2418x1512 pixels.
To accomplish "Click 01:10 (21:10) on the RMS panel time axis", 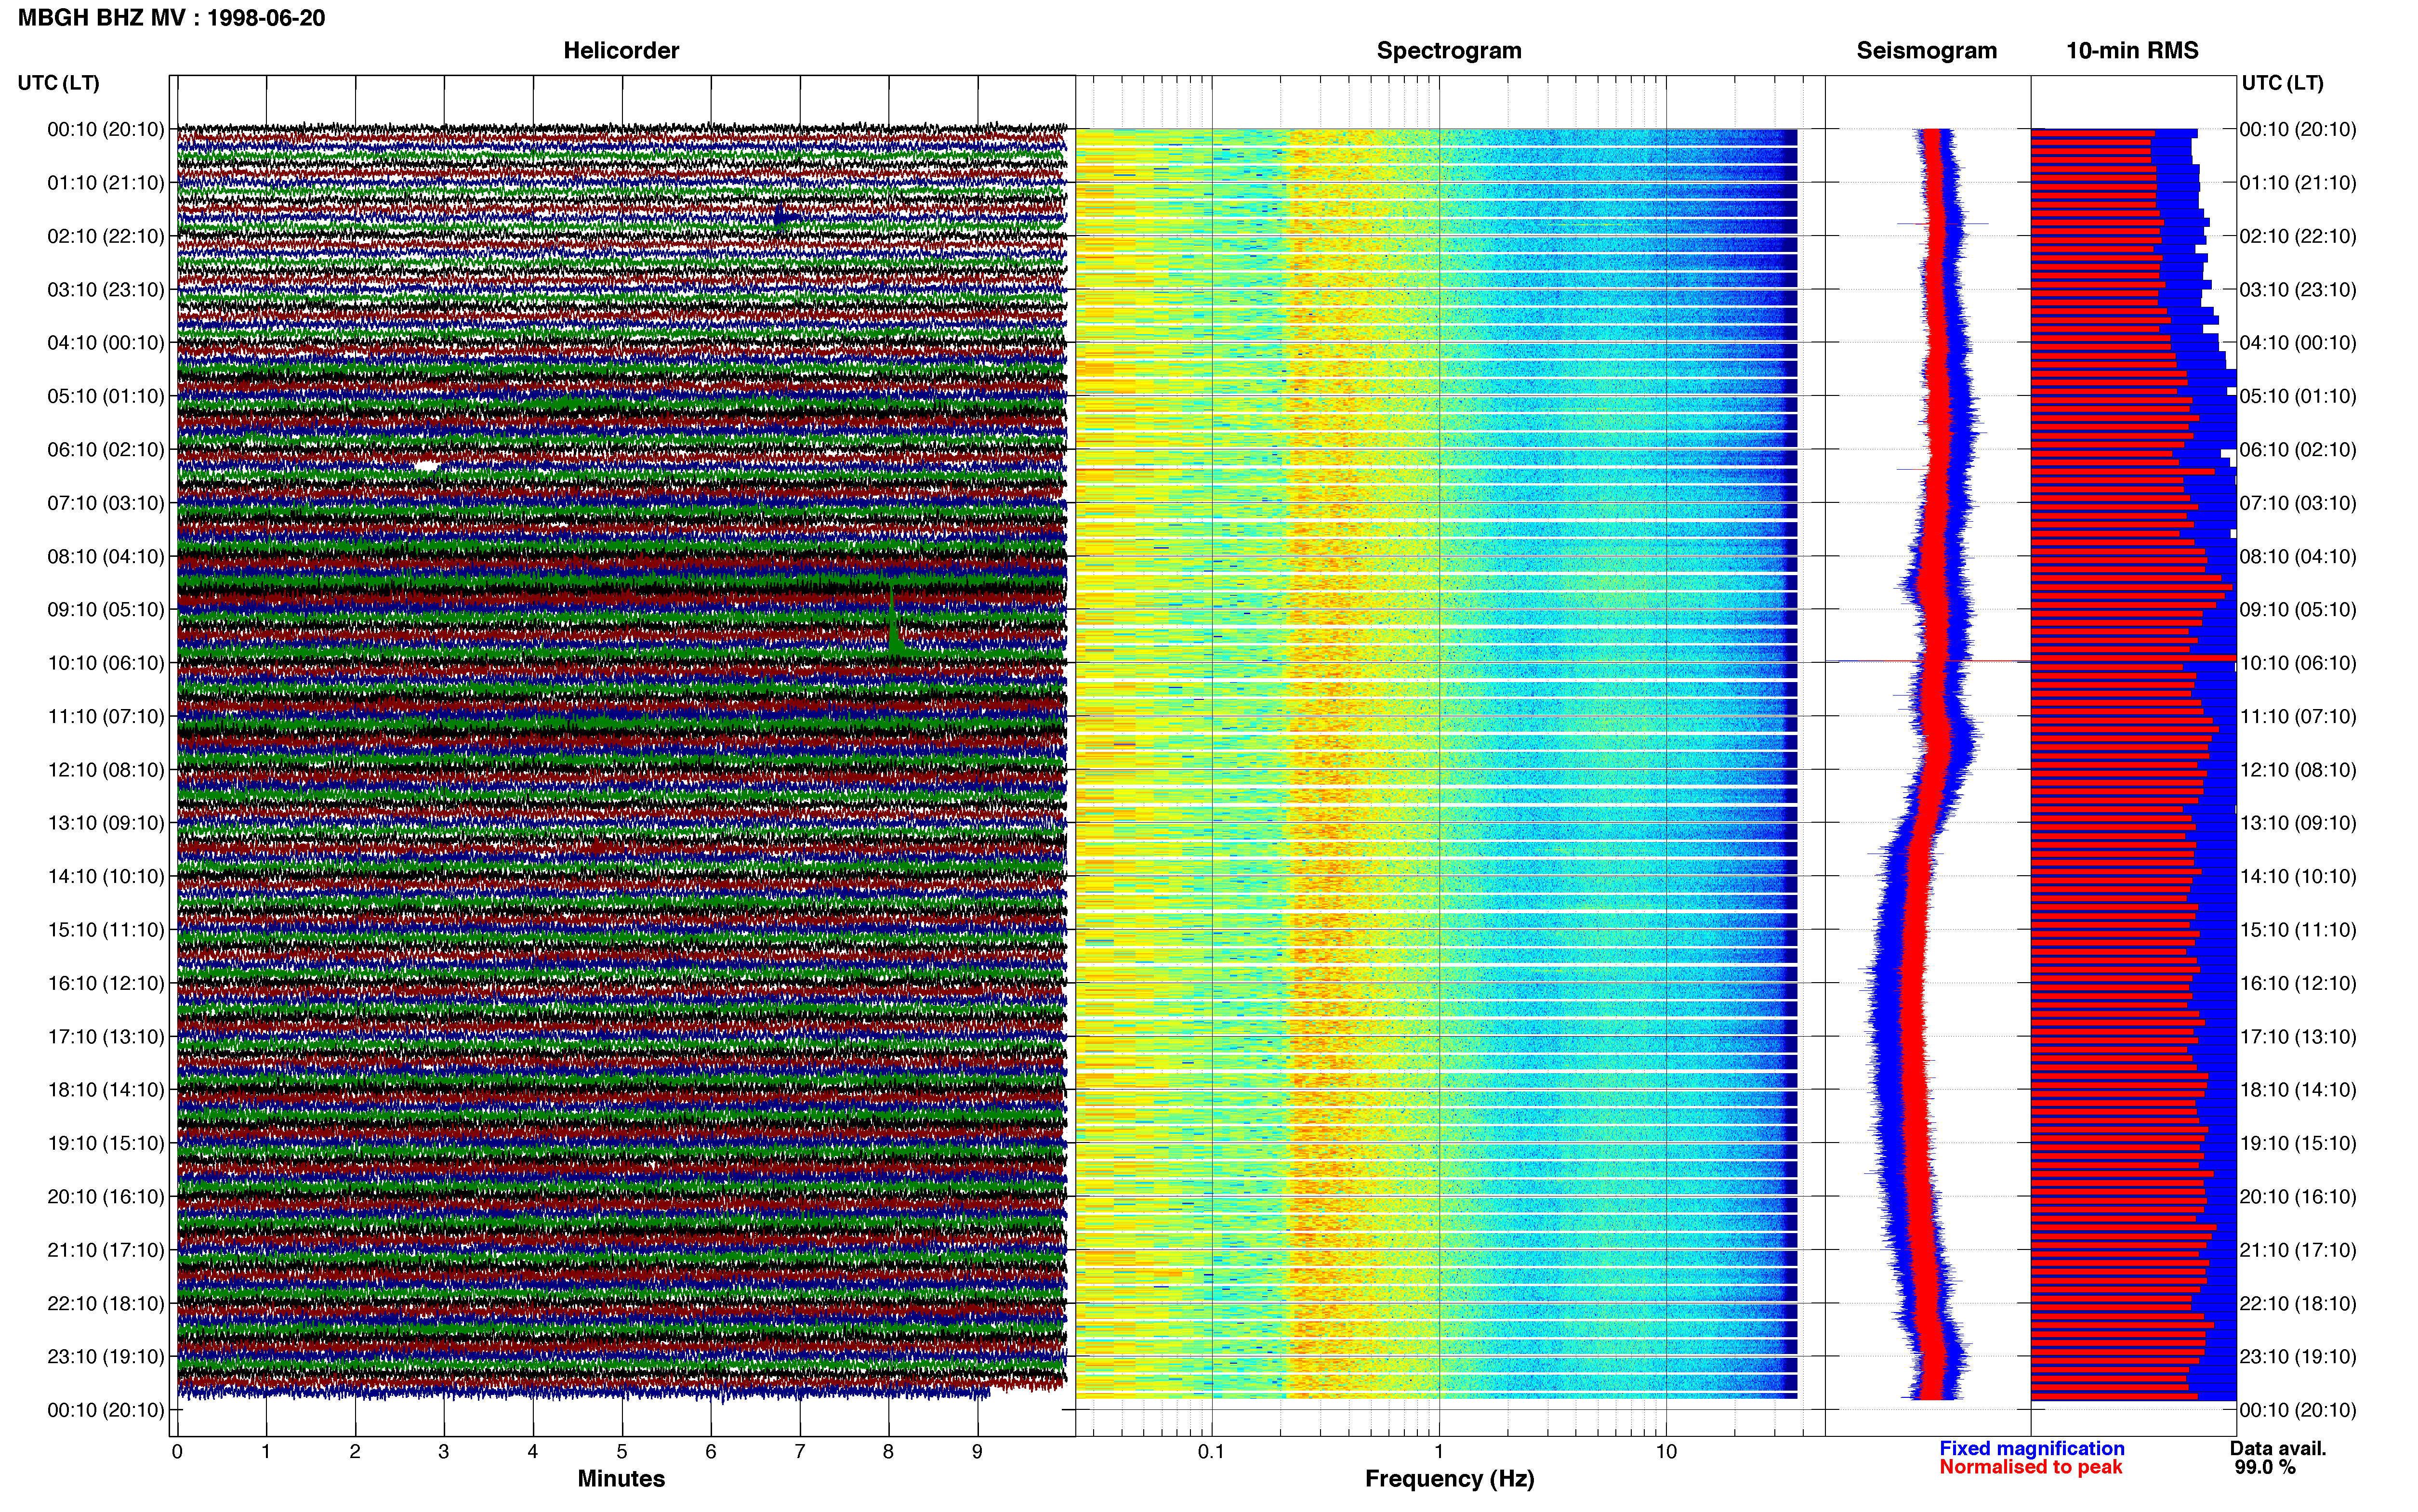I will click(2298, 183).
